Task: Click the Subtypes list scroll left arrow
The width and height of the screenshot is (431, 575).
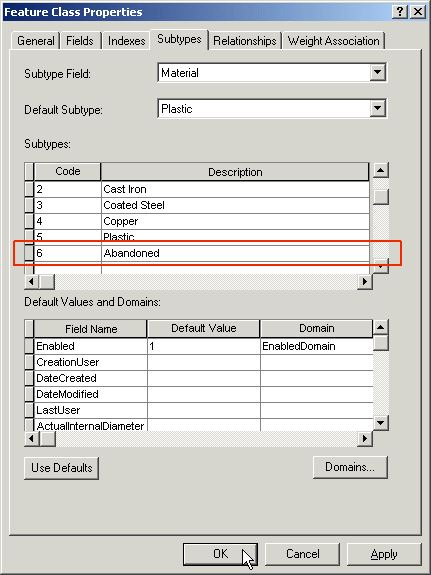Action: click(32, 282)
